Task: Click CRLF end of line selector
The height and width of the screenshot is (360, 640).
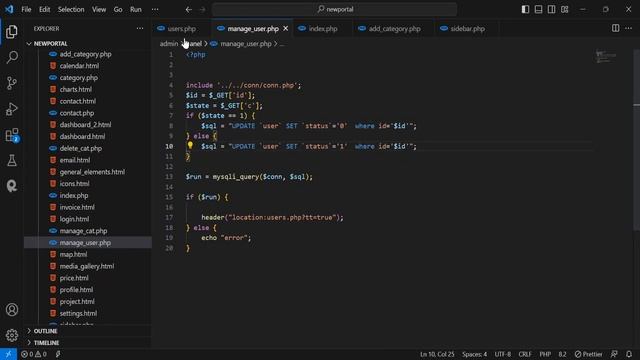Action: (x=525, y=354)
